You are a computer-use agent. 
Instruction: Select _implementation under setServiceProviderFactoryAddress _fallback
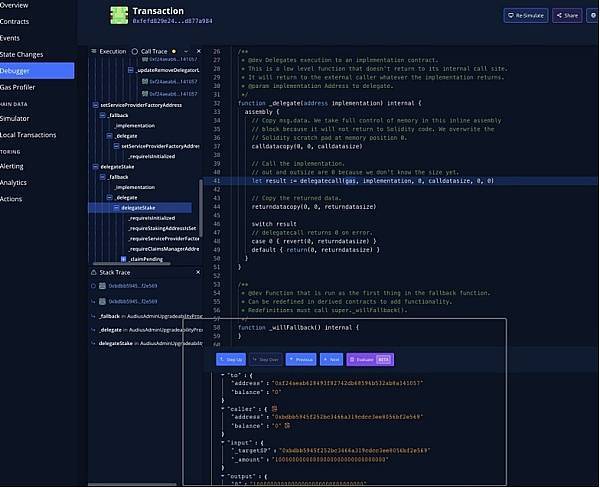135,126
